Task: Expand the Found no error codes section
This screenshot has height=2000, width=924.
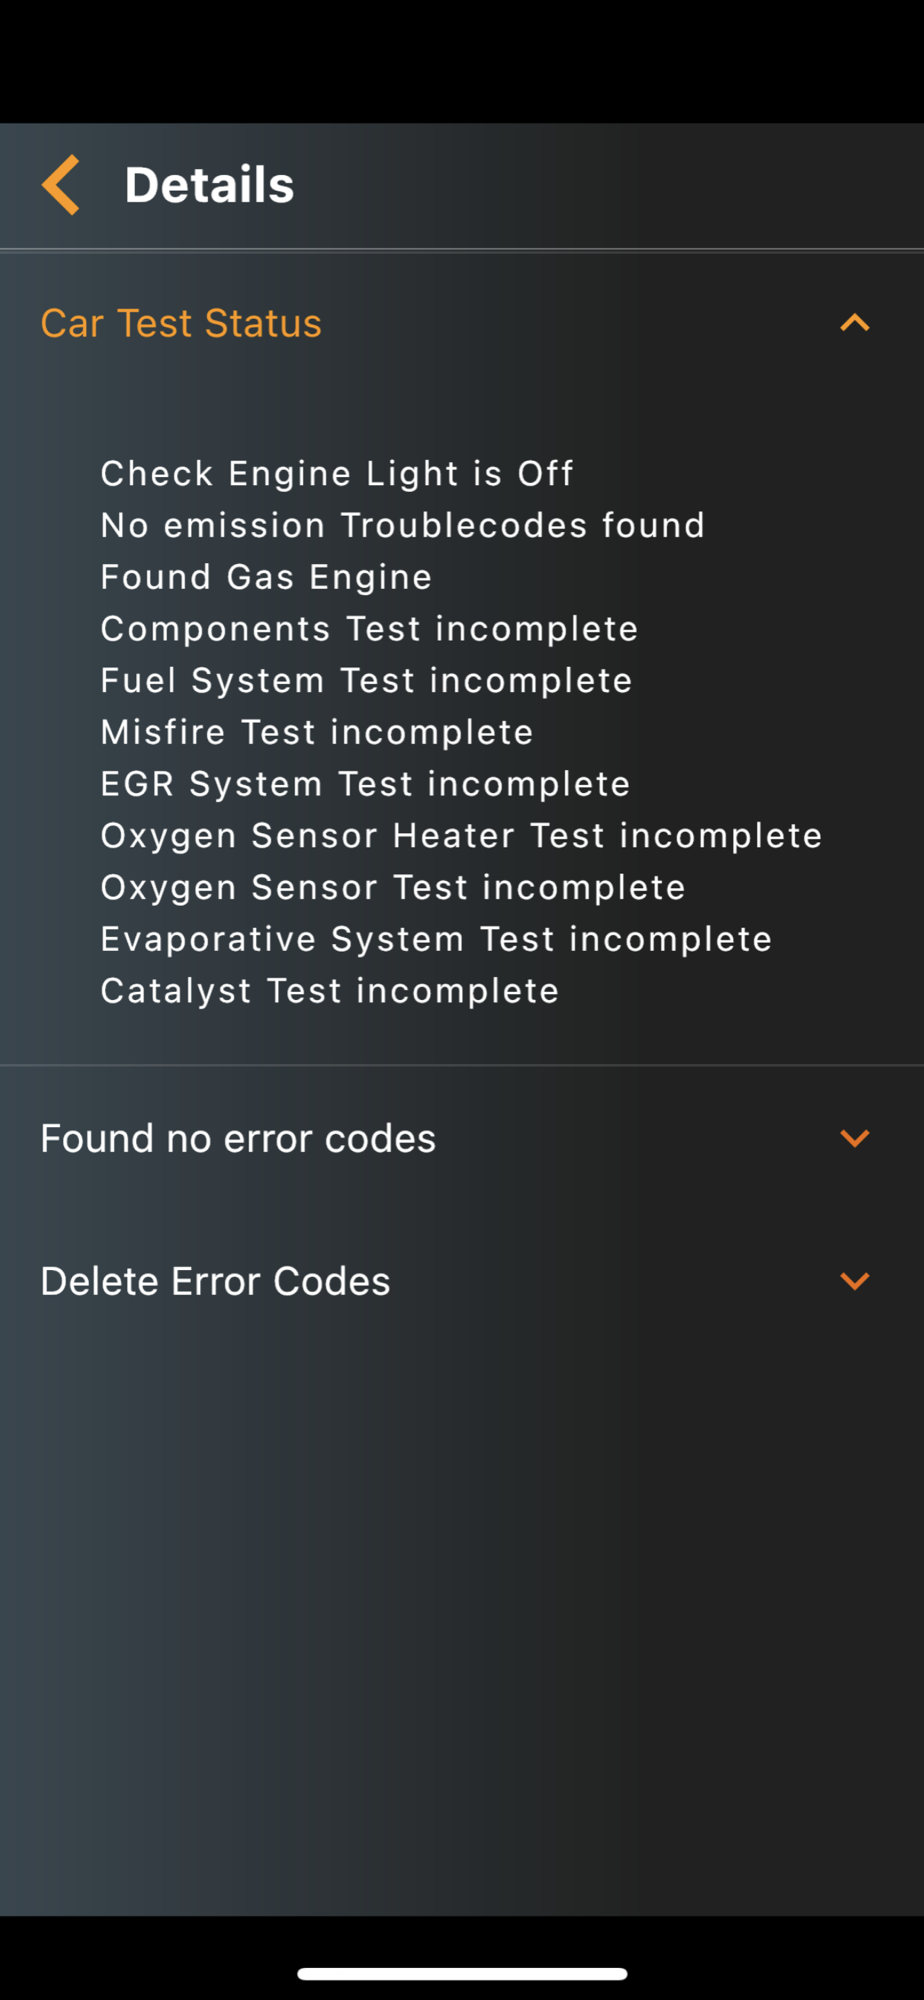Action: pyautogui.click(x=855, y=1138)
